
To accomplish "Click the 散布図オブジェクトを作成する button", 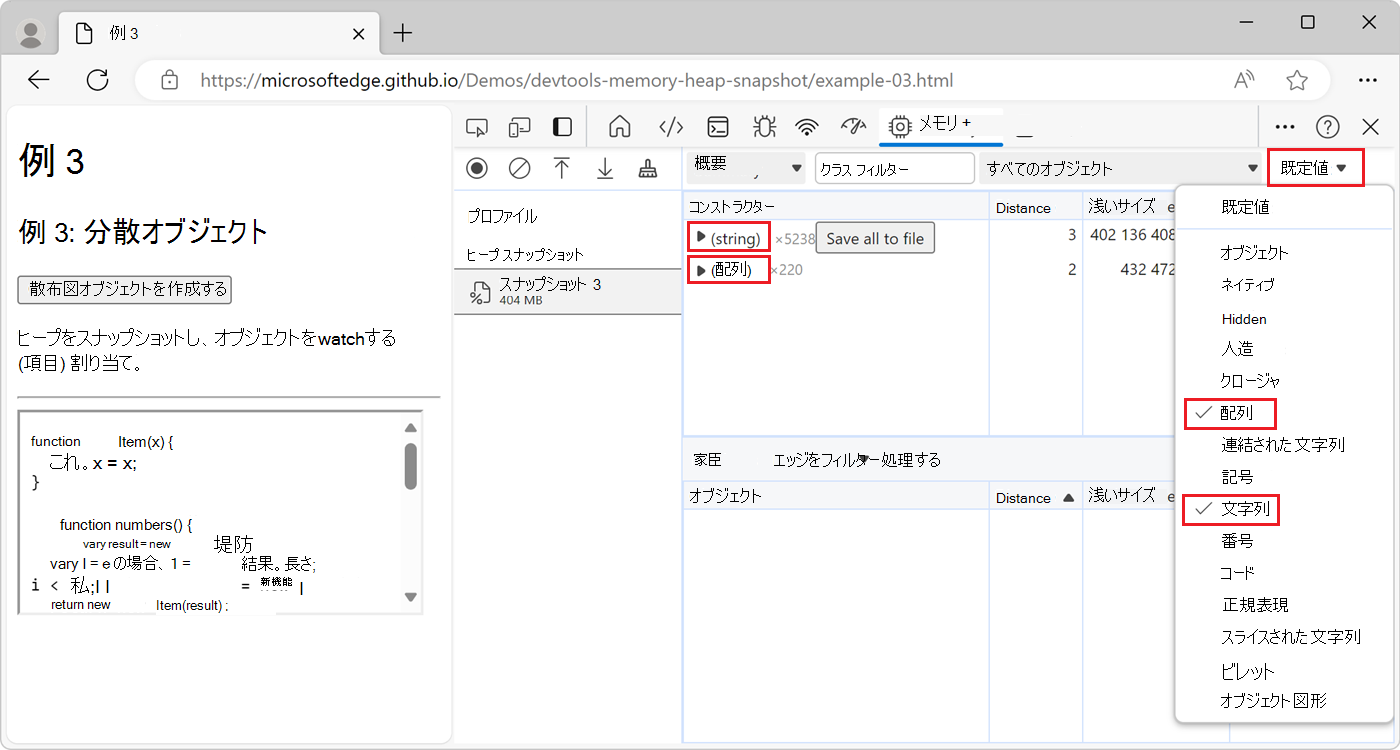I will pyautogui.click(x=123, y=289).
